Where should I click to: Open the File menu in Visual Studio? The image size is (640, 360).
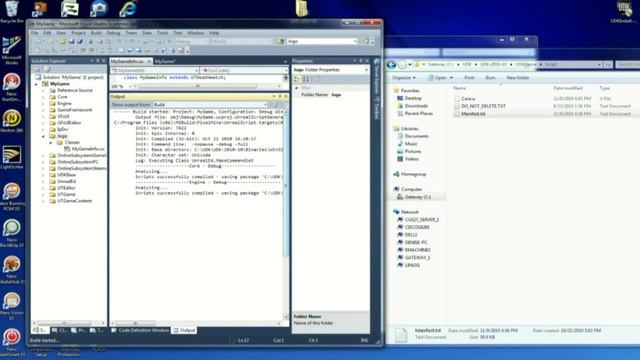(35, 33)
